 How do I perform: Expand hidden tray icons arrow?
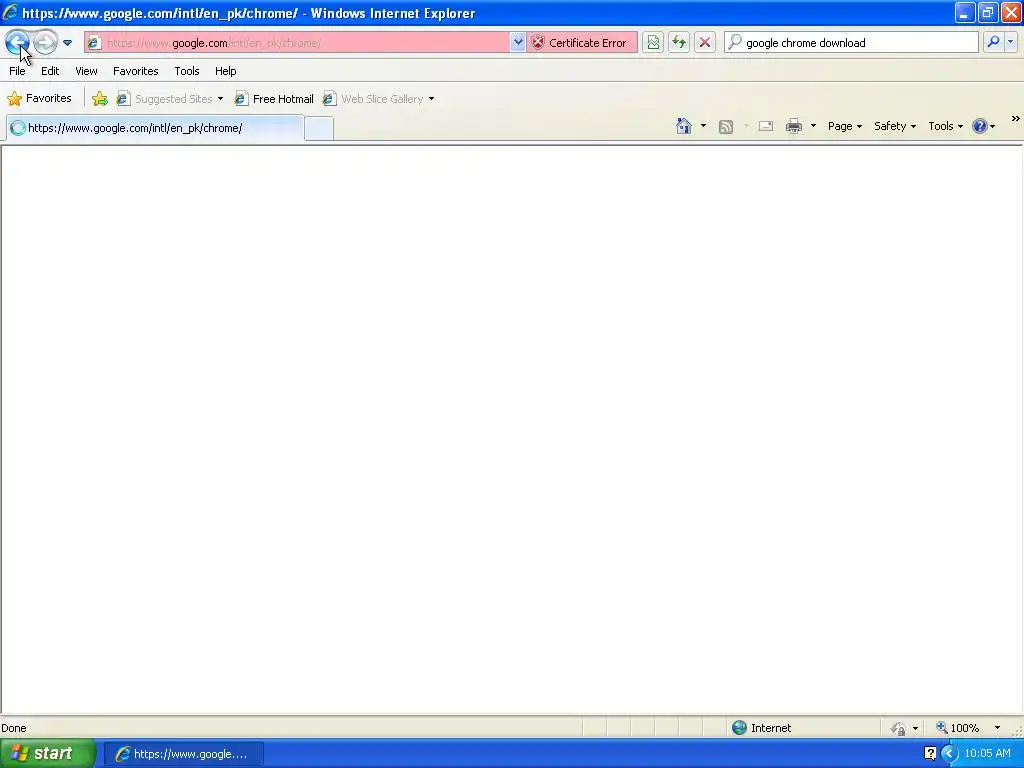pyautogui.click(x=949, y=754)
